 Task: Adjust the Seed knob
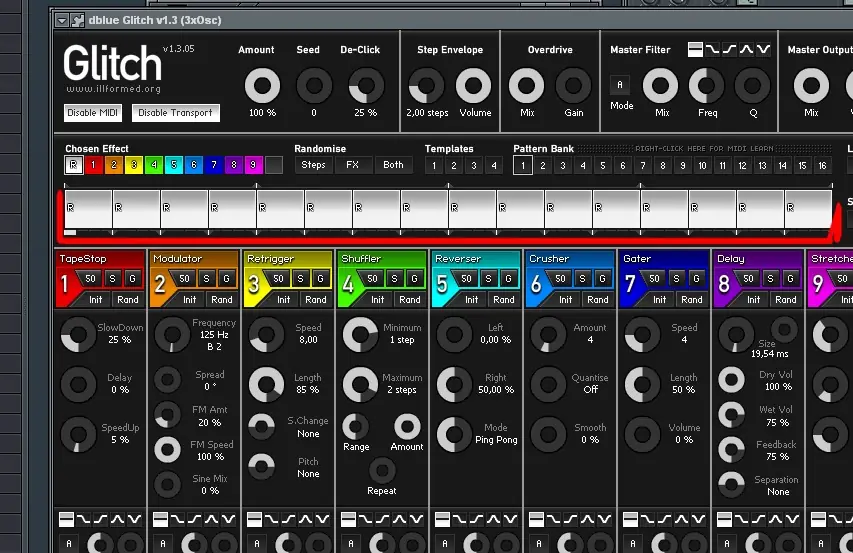click(314, 86)
